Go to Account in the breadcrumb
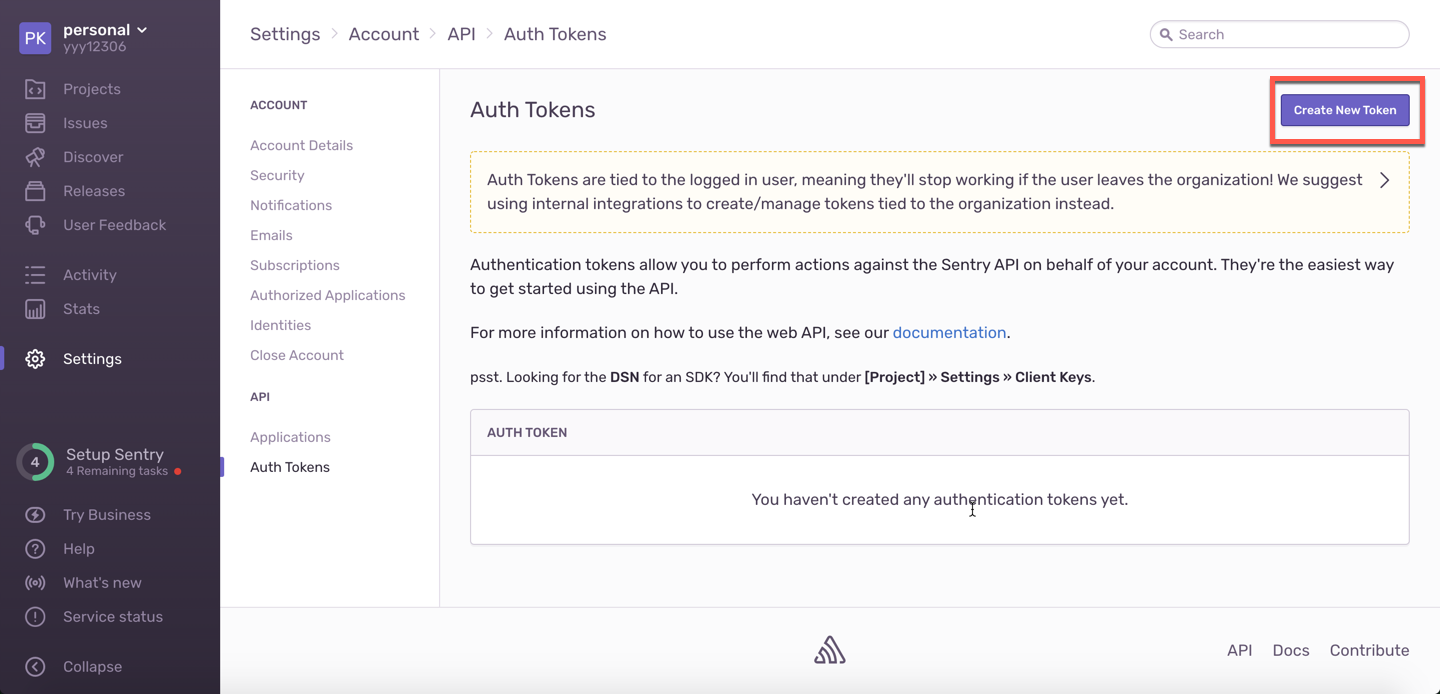1440x694 pixels. 383,34
